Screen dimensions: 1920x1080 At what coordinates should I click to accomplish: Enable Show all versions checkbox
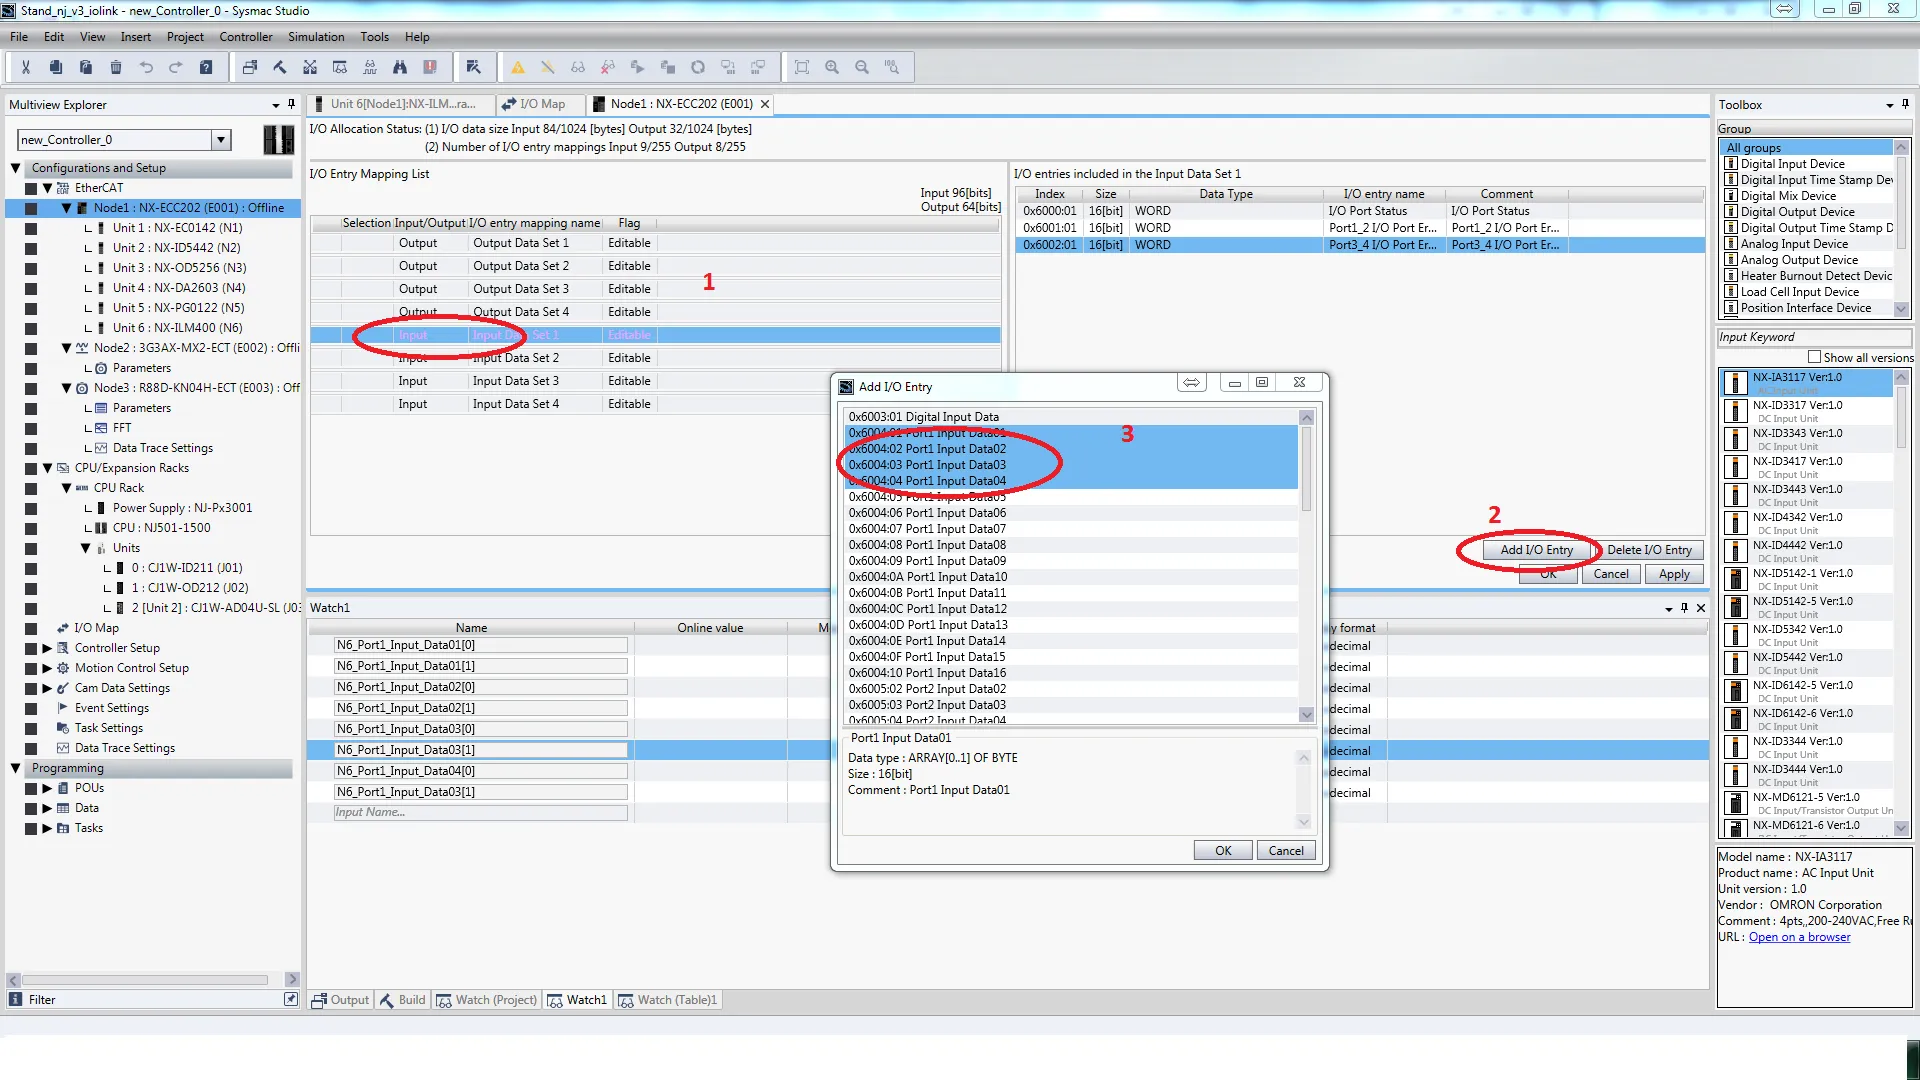point(1814,357)
